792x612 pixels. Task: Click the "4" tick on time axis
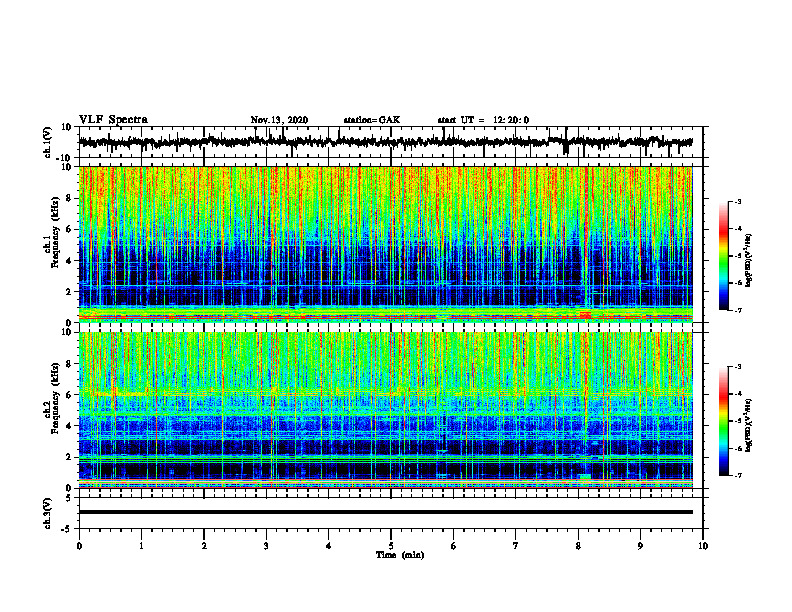[329, 546]
